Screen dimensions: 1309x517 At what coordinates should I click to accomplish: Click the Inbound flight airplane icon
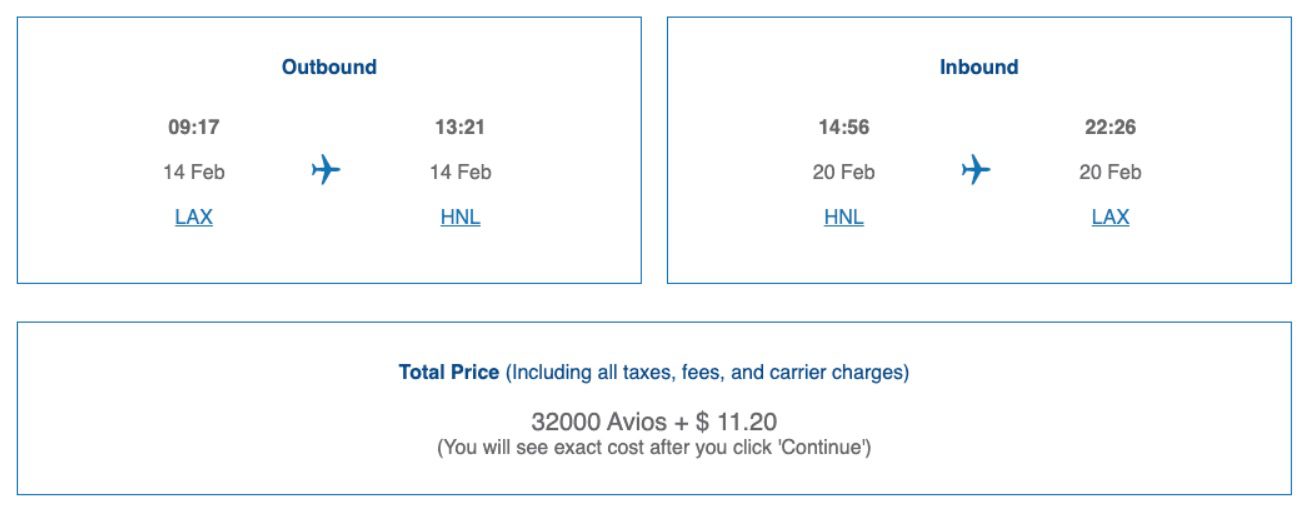coord(976,171)
